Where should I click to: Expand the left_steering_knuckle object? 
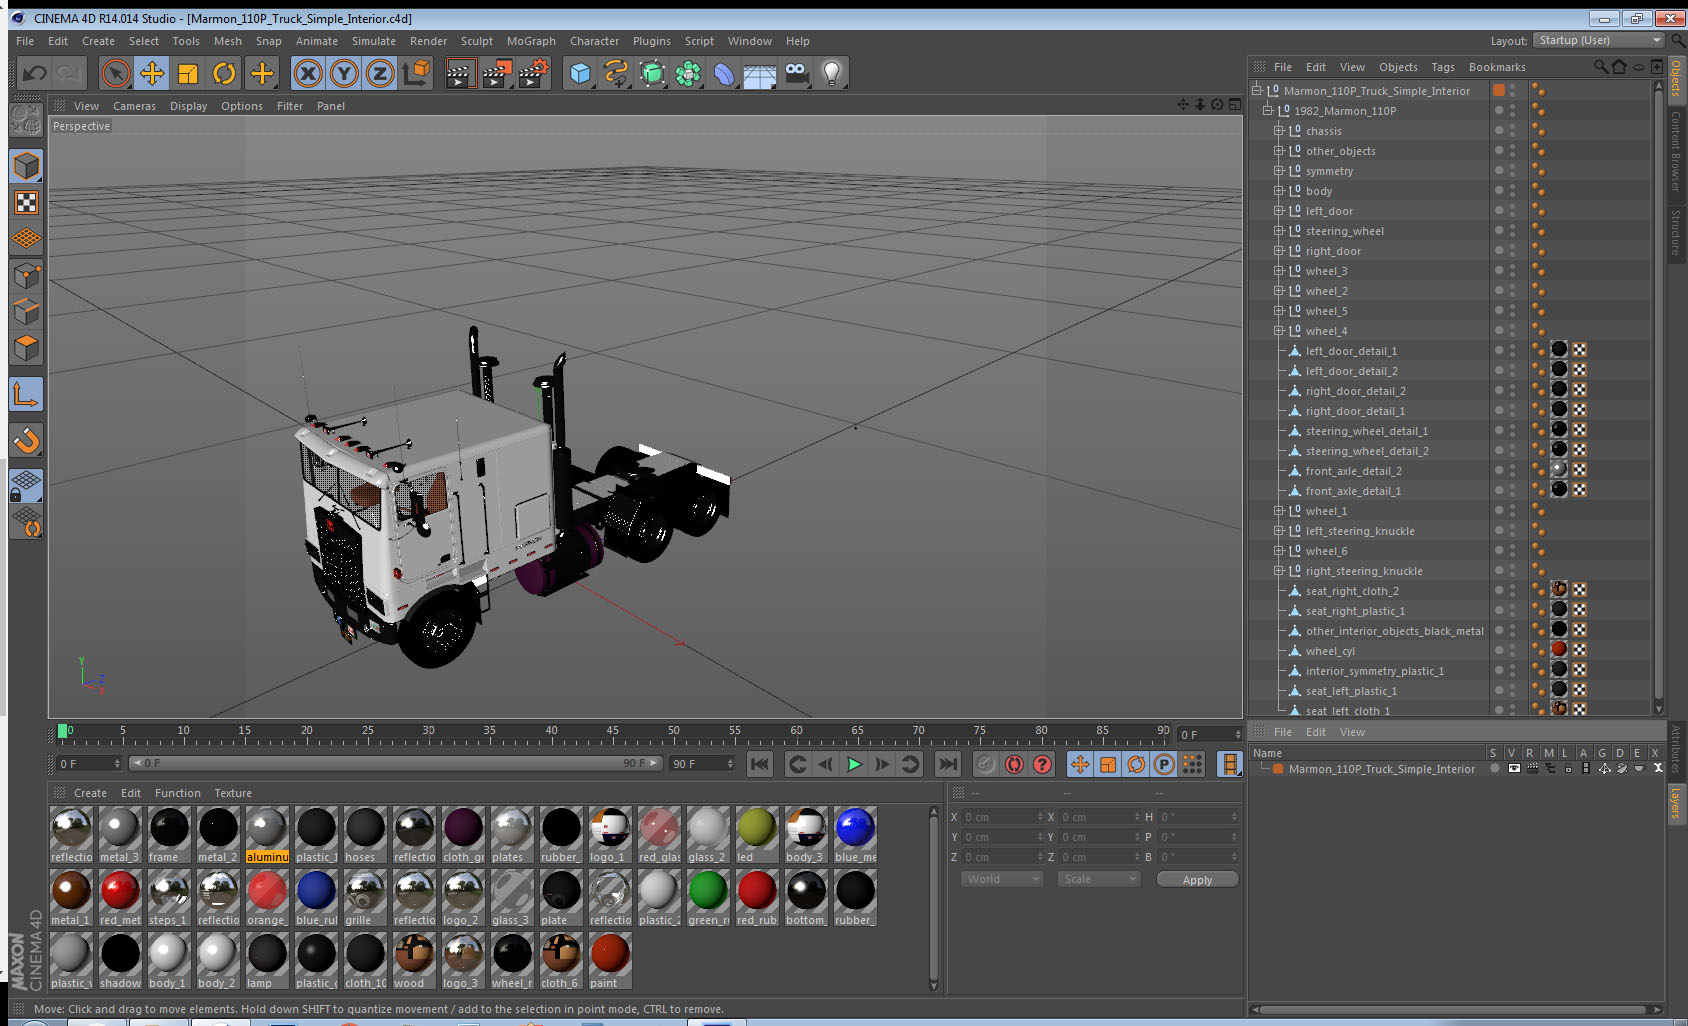click(1278, 531)
